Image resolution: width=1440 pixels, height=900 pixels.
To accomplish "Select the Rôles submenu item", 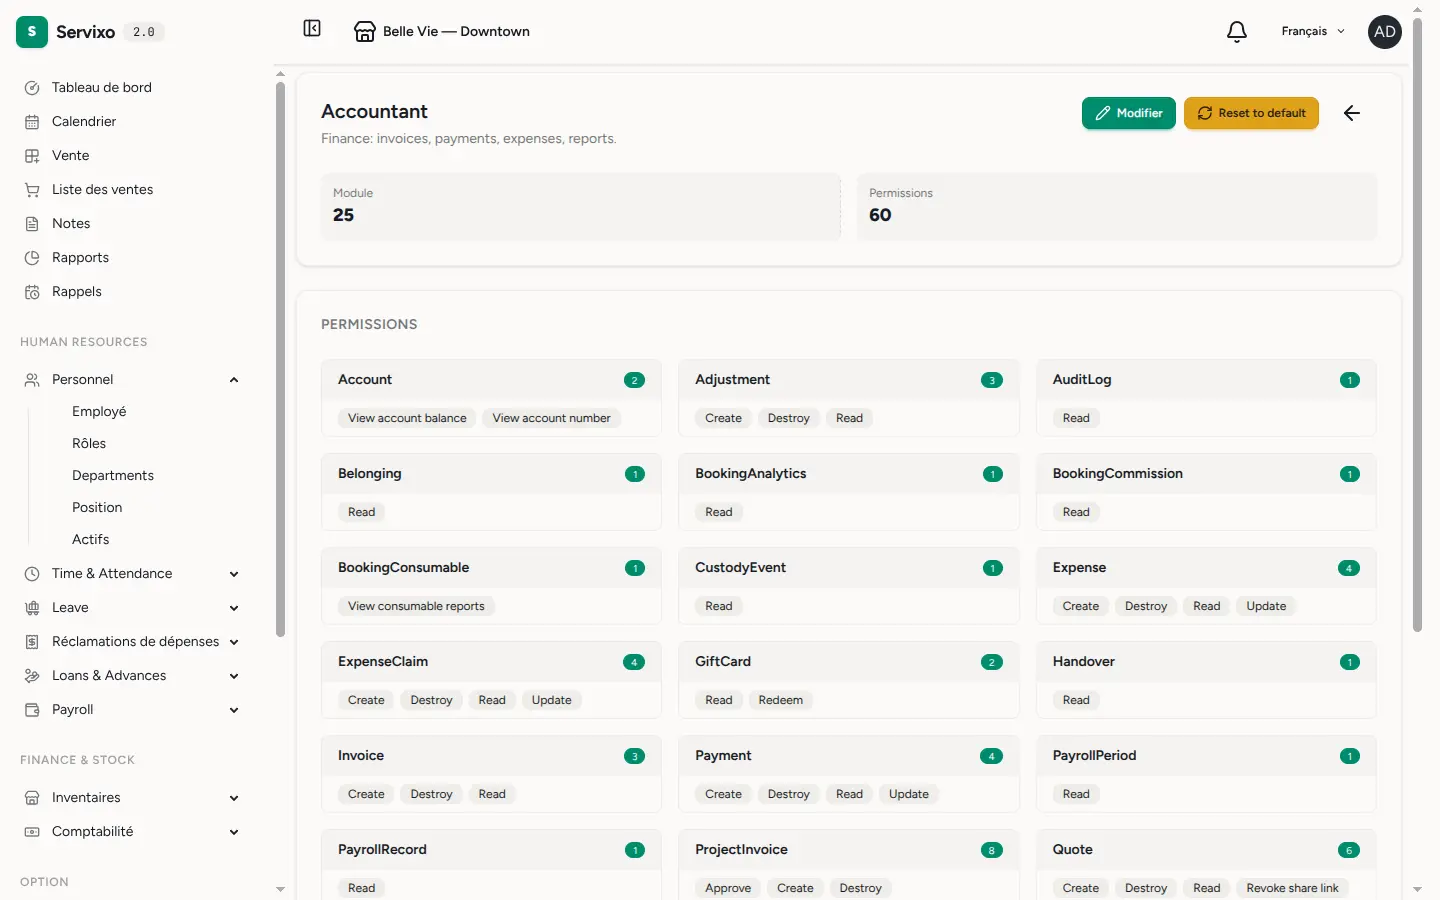I will (89, 443).
